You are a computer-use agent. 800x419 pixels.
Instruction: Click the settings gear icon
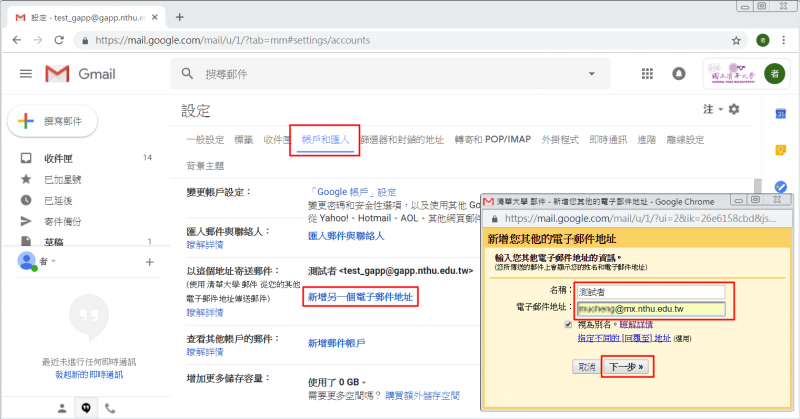click(734, 108)
